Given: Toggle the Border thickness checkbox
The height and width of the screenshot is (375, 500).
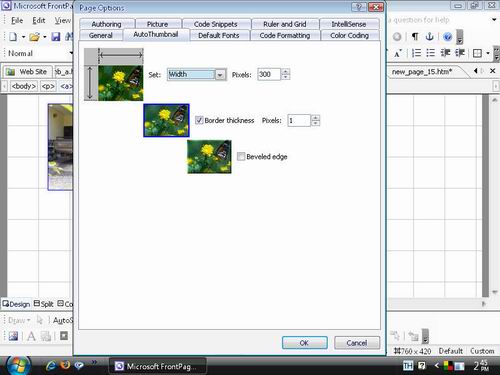Looking at the screenshot, I should point(199,120).
